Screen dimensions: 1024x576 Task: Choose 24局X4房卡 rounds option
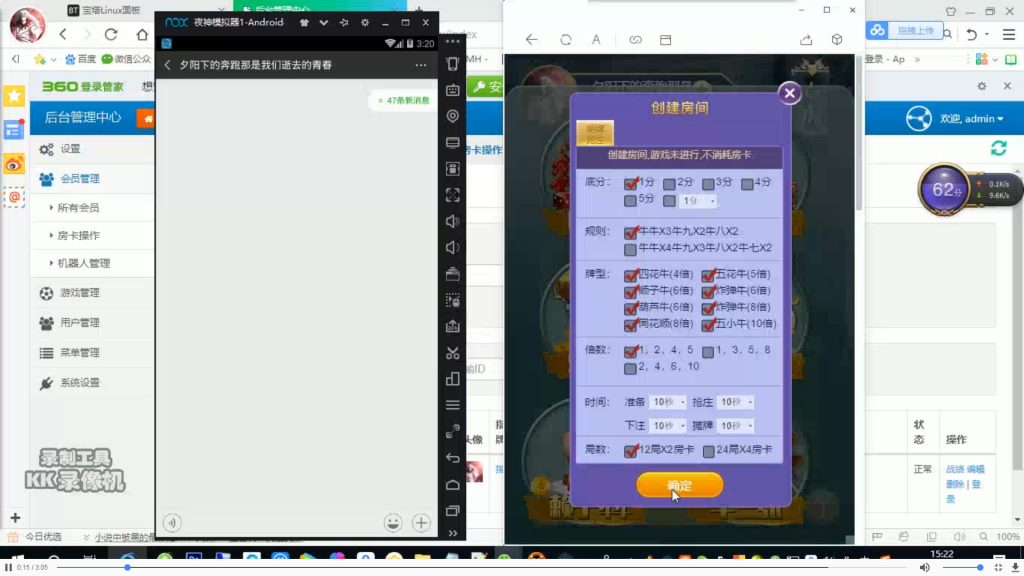tap(709, 451)
